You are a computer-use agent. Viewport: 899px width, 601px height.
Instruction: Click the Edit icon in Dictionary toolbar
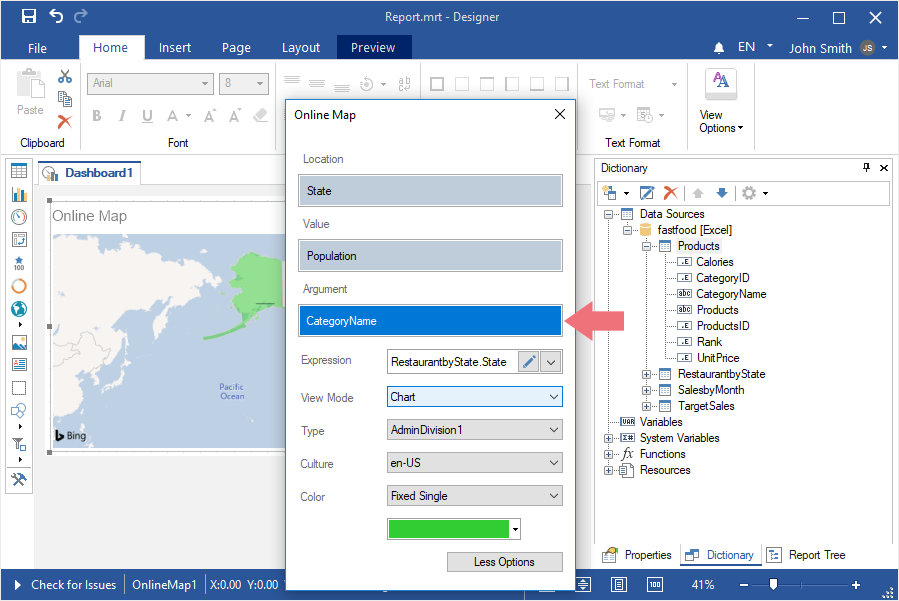click(647, 193)
